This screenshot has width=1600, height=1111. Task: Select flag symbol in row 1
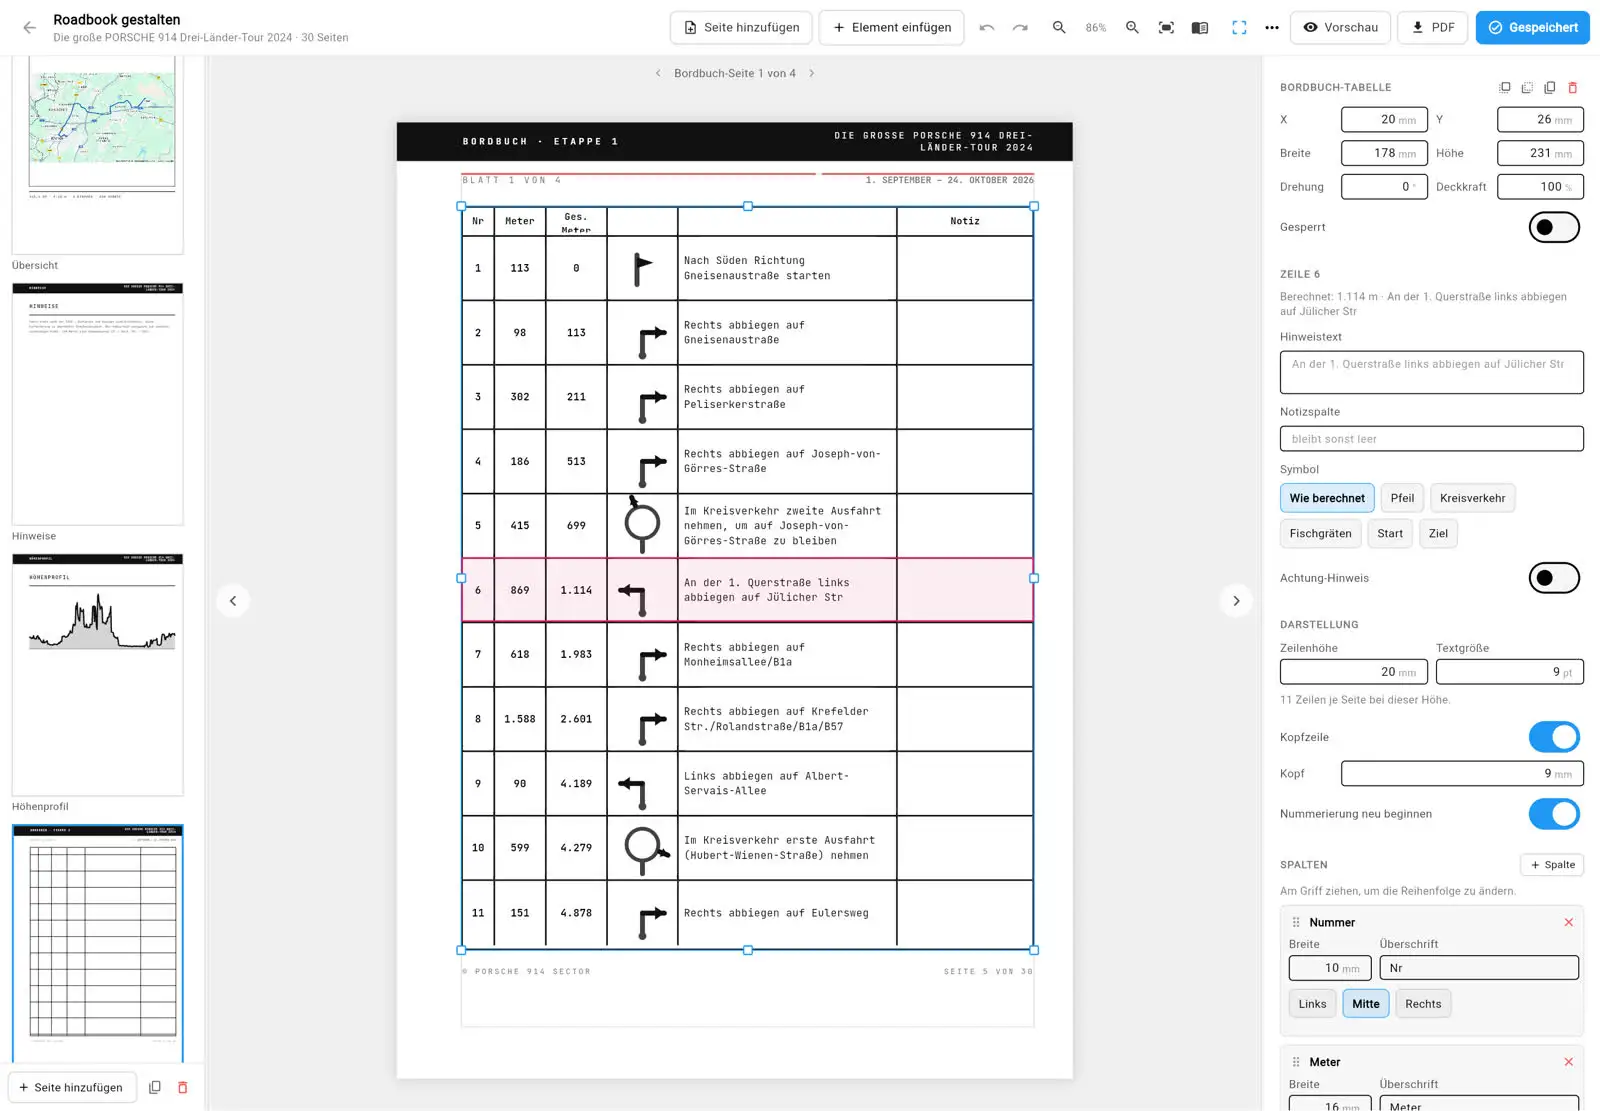click(642, 269)
